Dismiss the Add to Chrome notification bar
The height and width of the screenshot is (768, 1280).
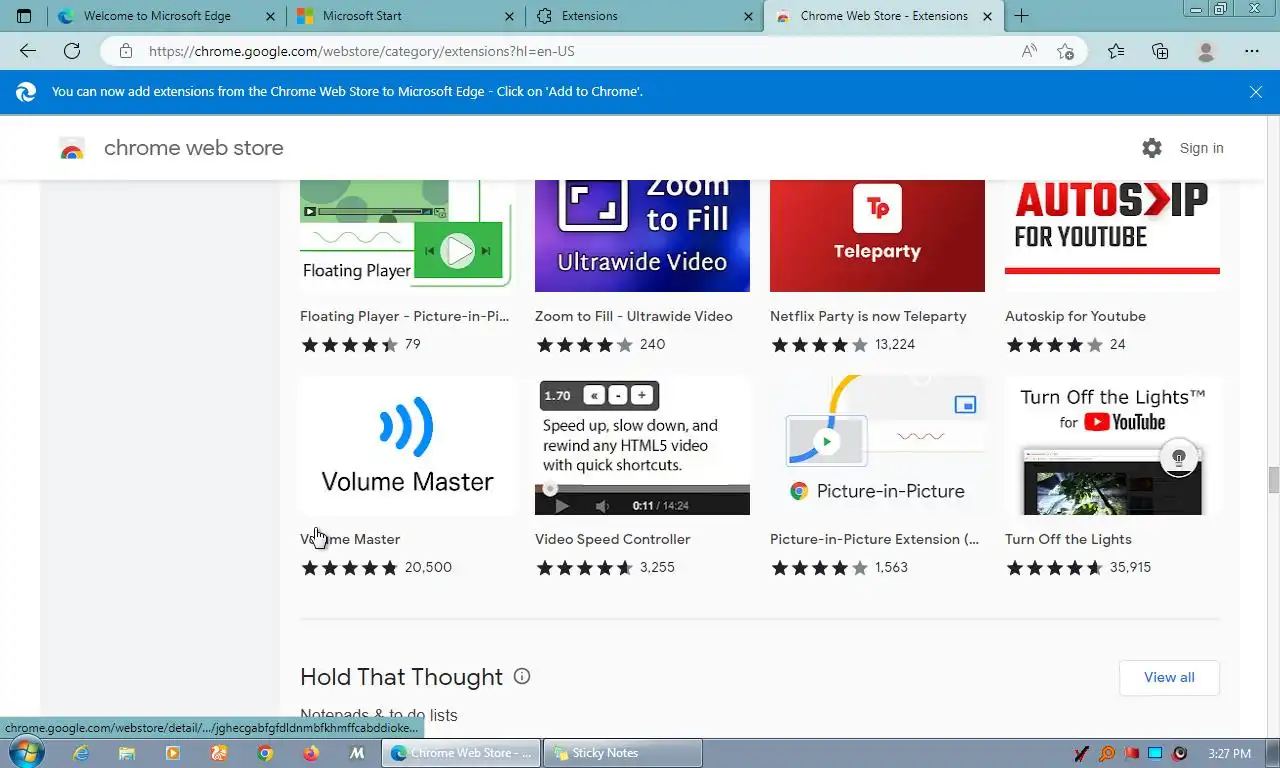(1256, 91)
